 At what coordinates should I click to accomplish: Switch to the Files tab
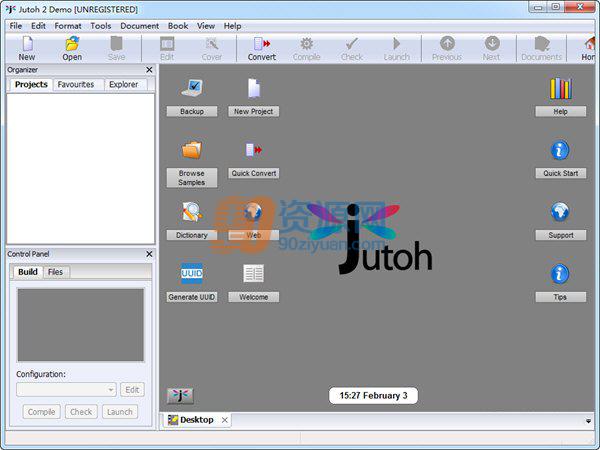[55, 272]
